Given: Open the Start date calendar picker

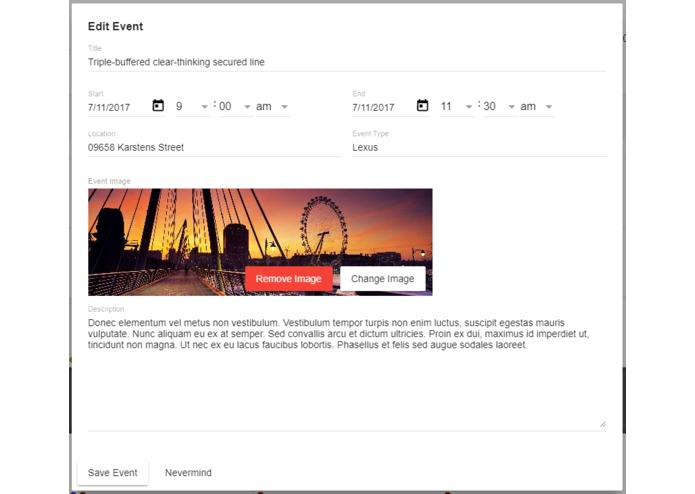Looking at the screenshot, I should click(x=158, y=106).
